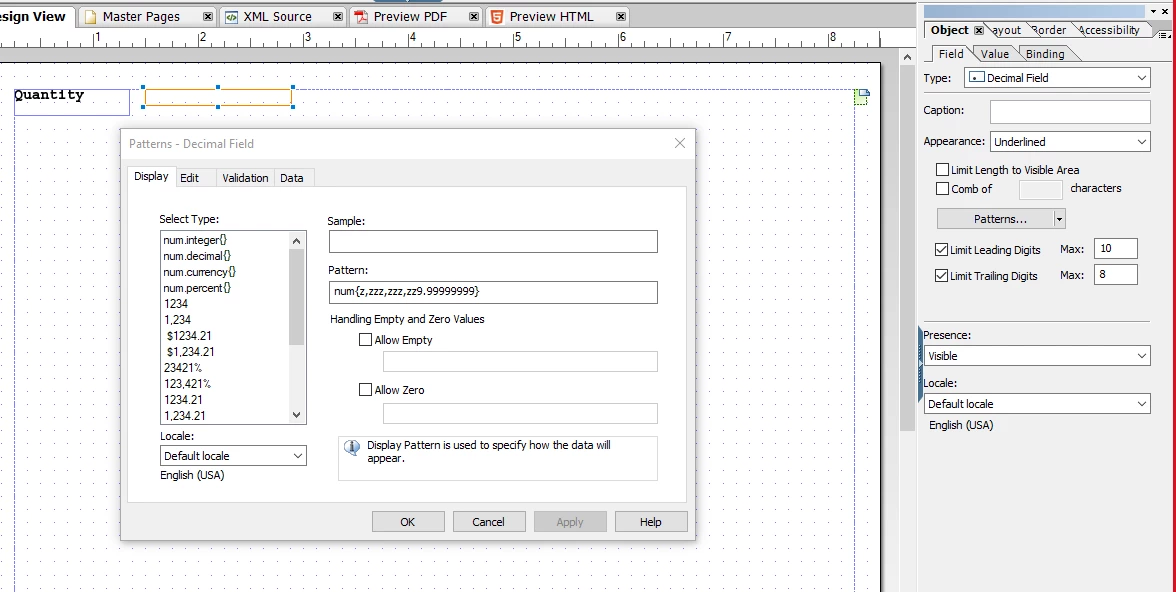Enable the Allow Empty checkbox
The height and width of the screenshot is (592, 1176).
pos(365,339)
